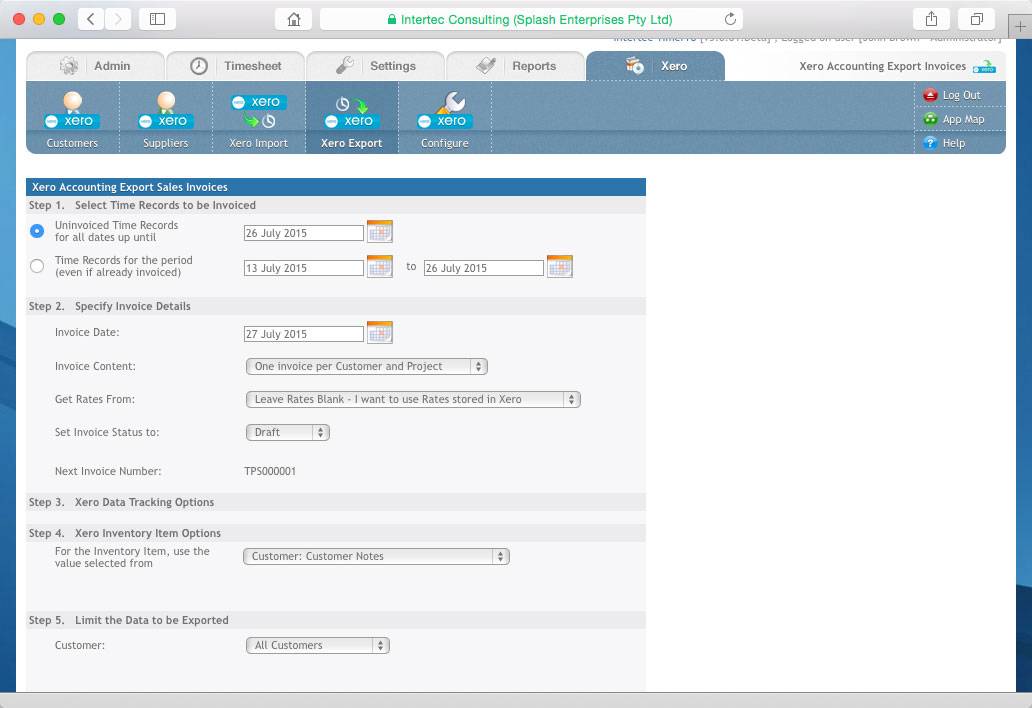The width and height of the screenshot is (1032, 708).
Task: Open calendar for period start date
Action: [x=380, y=266]
